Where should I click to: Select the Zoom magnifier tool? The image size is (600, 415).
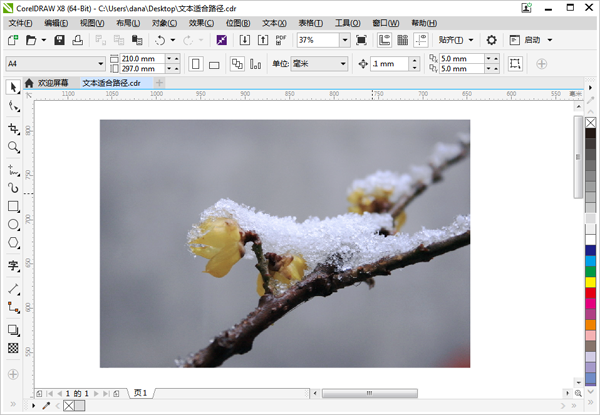click(14, 147)
